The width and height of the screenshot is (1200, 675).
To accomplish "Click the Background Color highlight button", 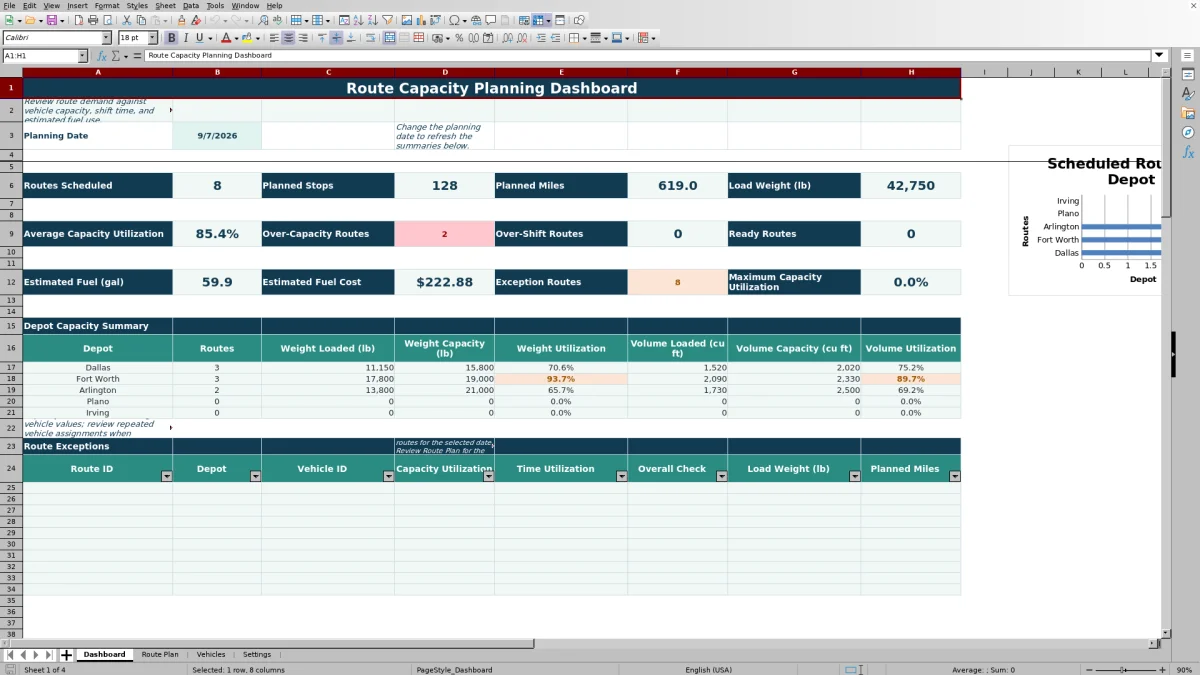I will tap(246, 38).
